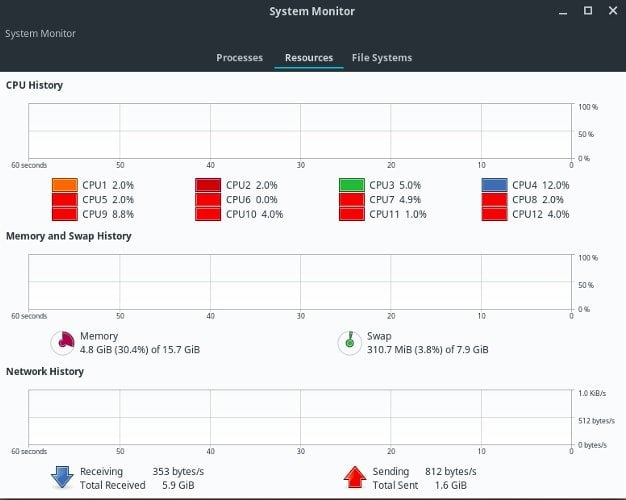Viewport: 626px width, 500px height.
Task: Open the CPU10 color picker swatch
Action: click(208, 214)
